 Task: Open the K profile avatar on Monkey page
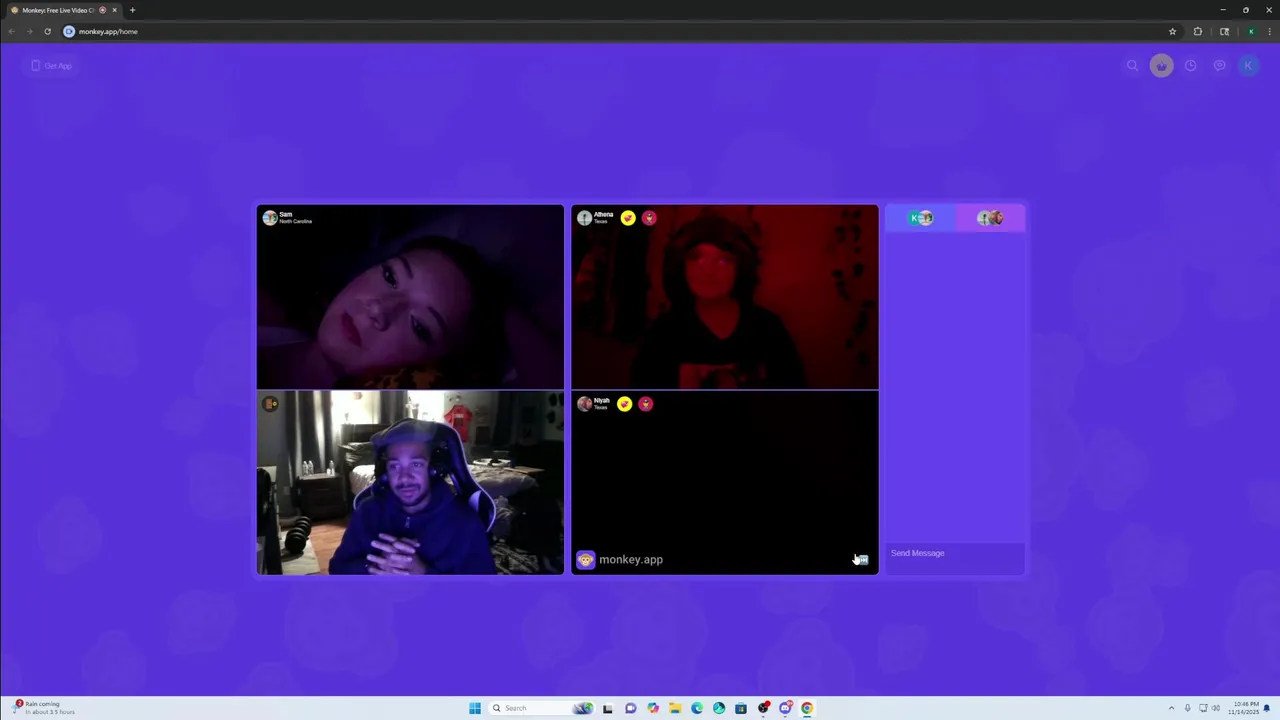coord(1247,66)
